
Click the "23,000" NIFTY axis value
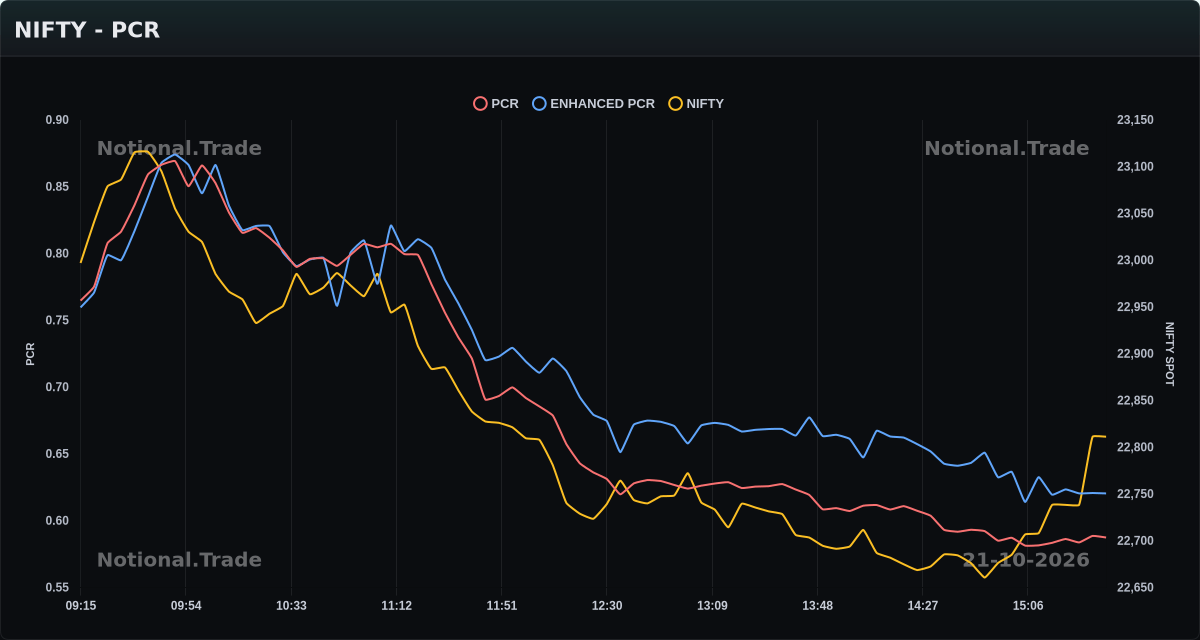1135,261
